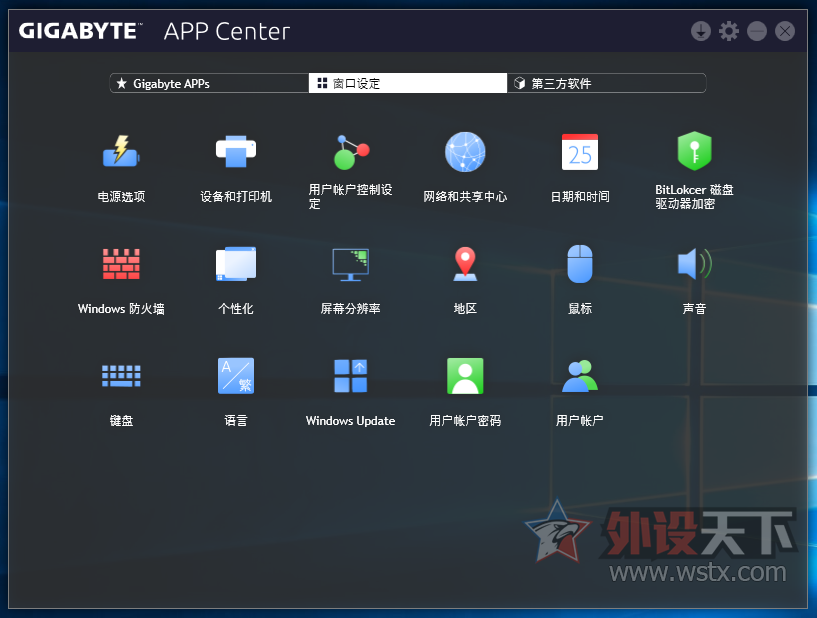Select the 窗口设定 tab
The width and height of the screenshot is (817, 618).
pyautogui.click(x=408, y=83)
